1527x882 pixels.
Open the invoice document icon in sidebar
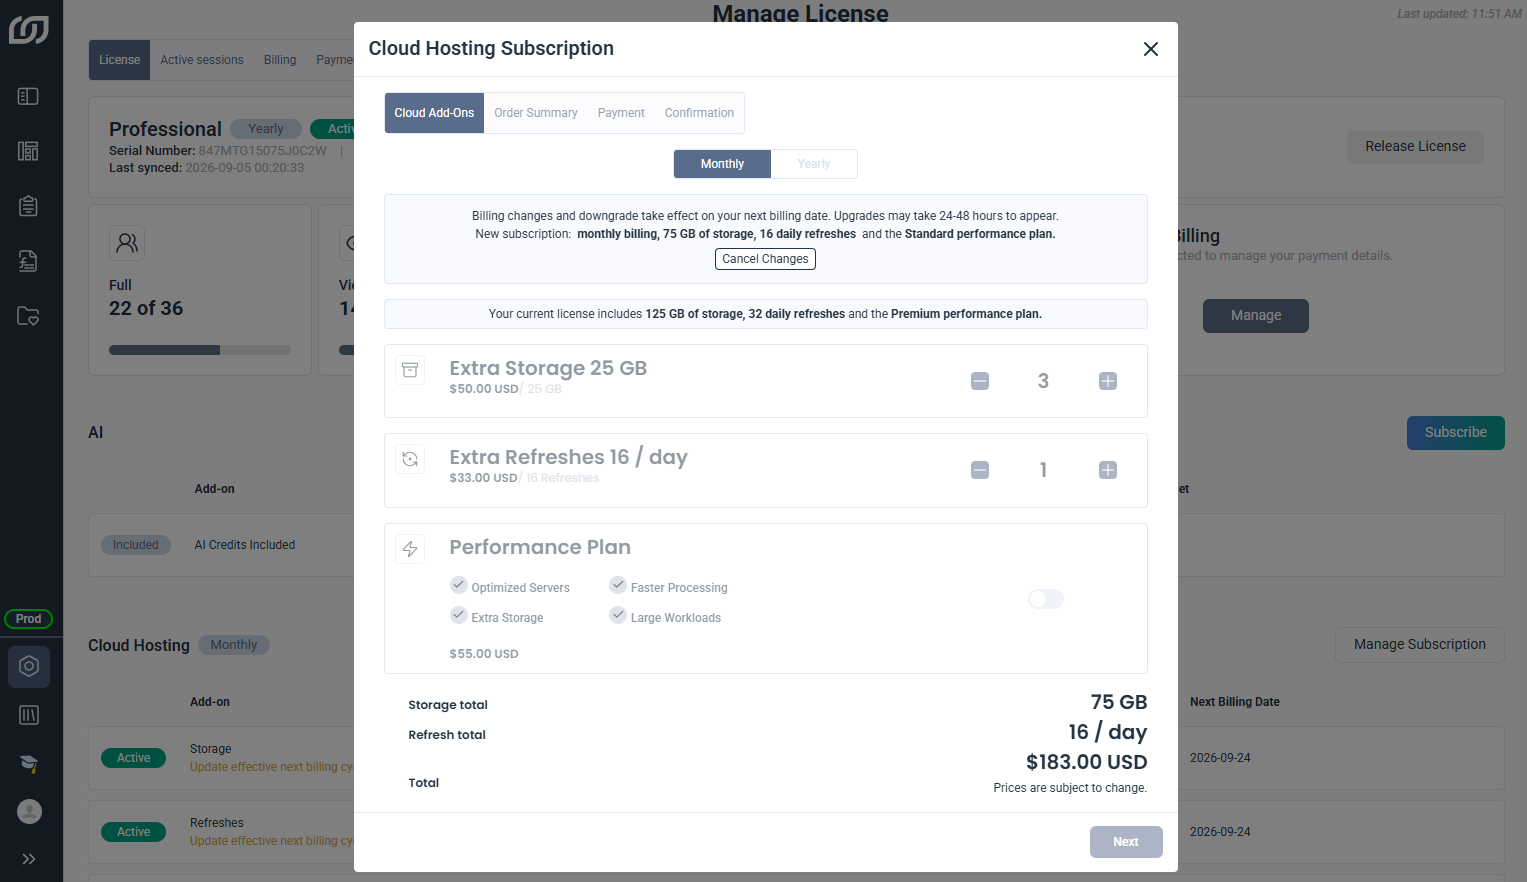click(28, 261)
